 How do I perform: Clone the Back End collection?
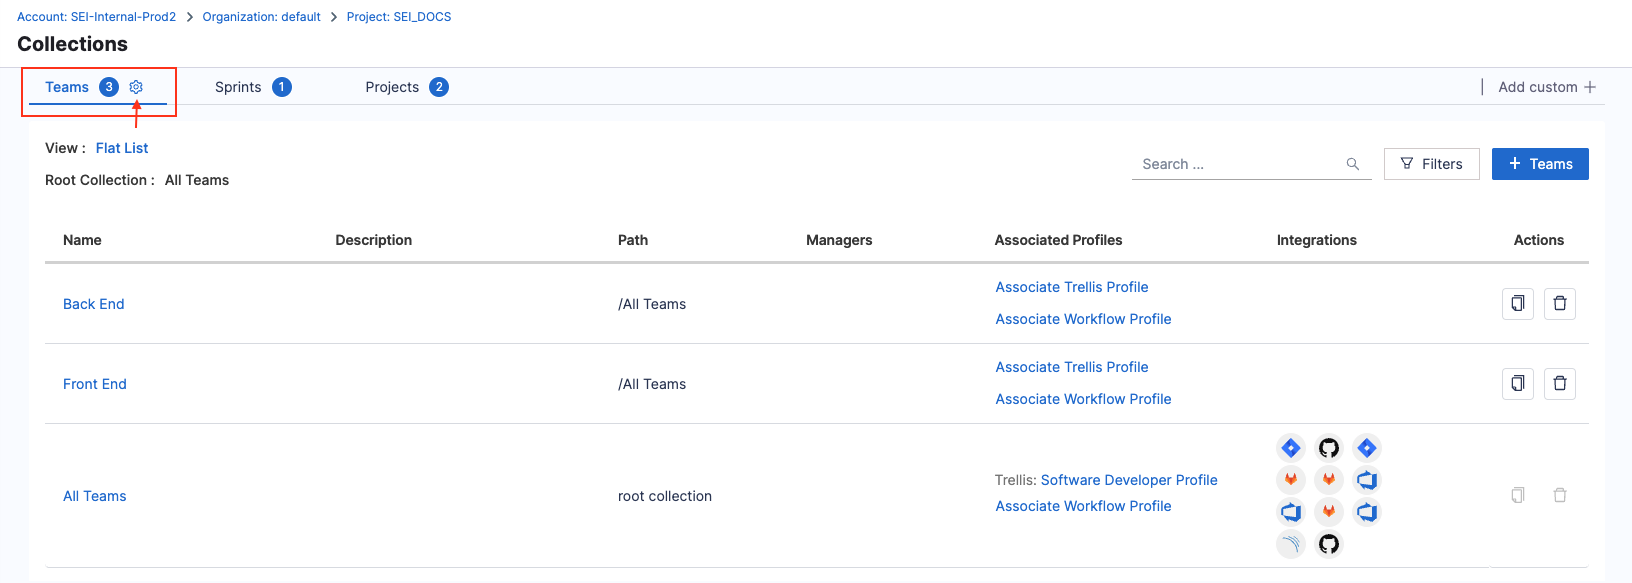click(1517, 304)
